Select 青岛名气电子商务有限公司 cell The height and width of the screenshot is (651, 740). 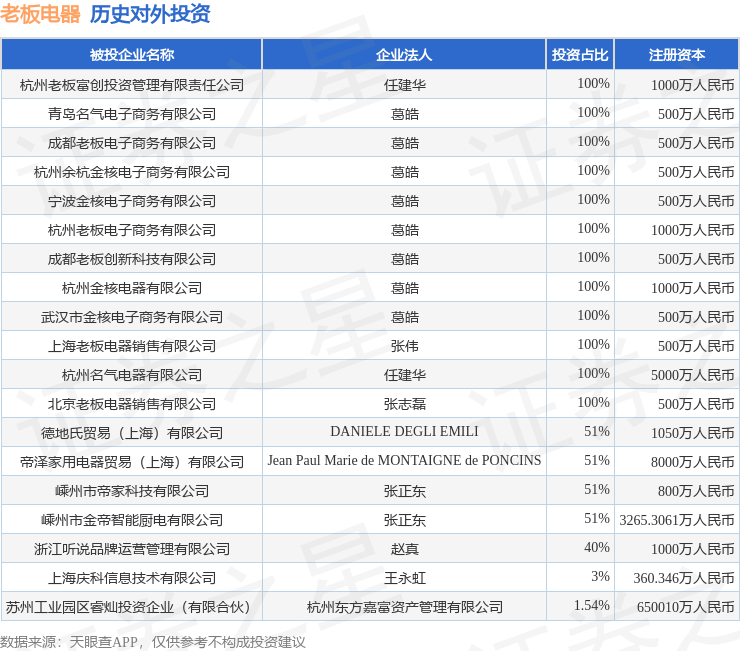[x=132, y=114]
